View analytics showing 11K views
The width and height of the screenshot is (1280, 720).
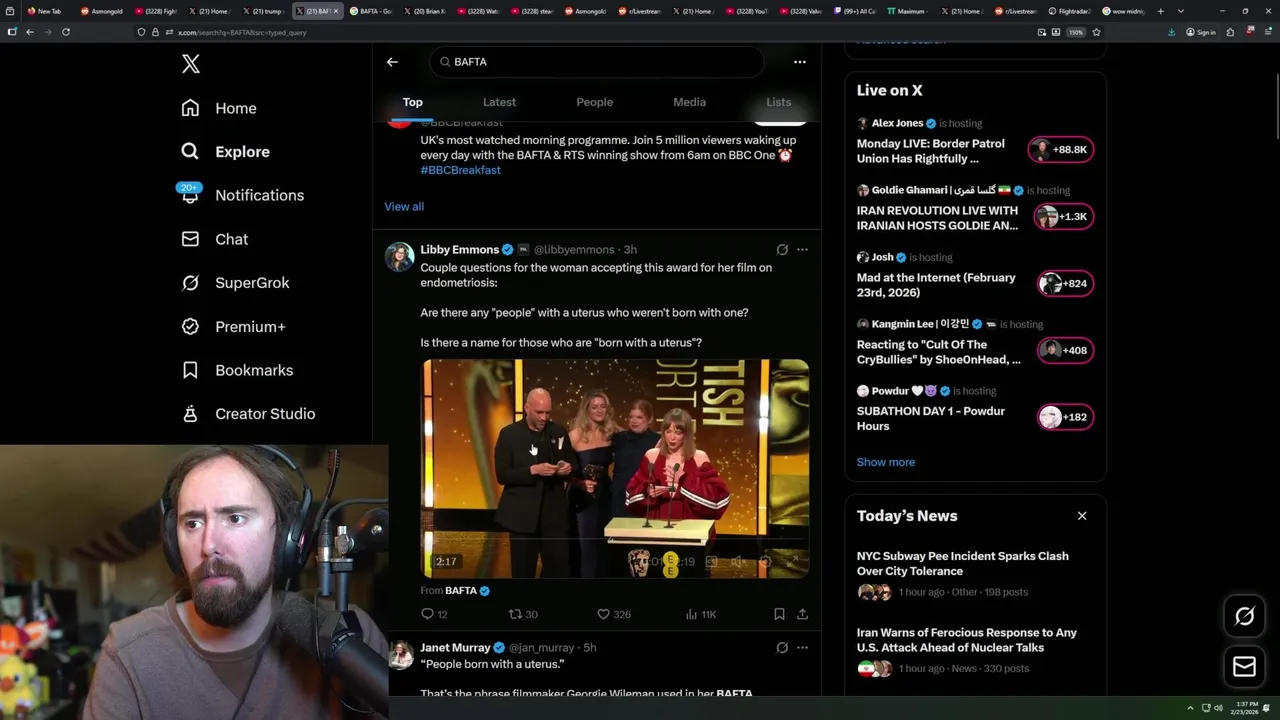tap(702, 614)
